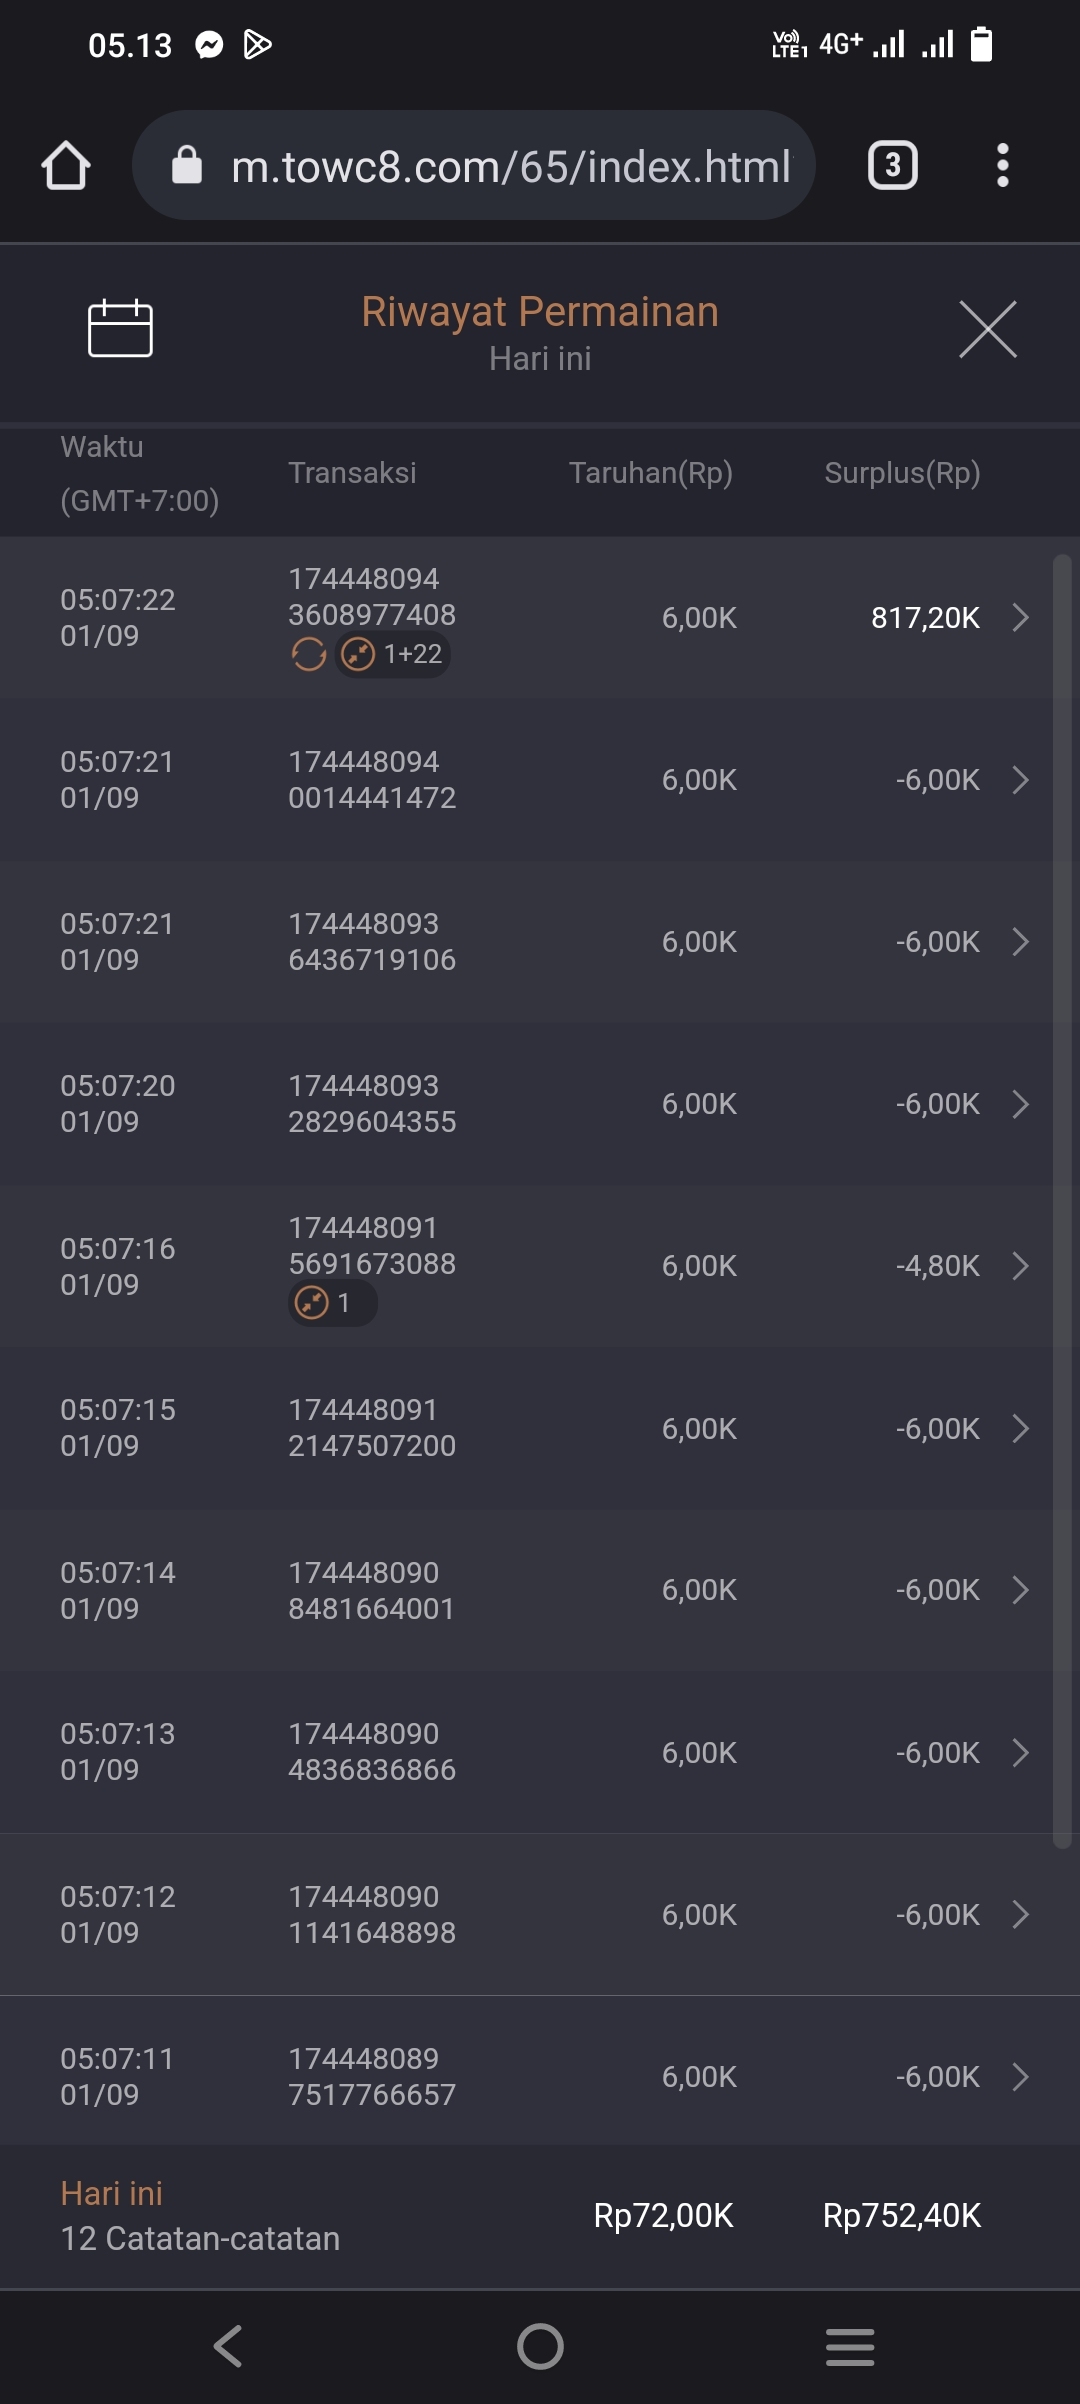Close the Riwayat Permainan panel

[x=987, y=328]
